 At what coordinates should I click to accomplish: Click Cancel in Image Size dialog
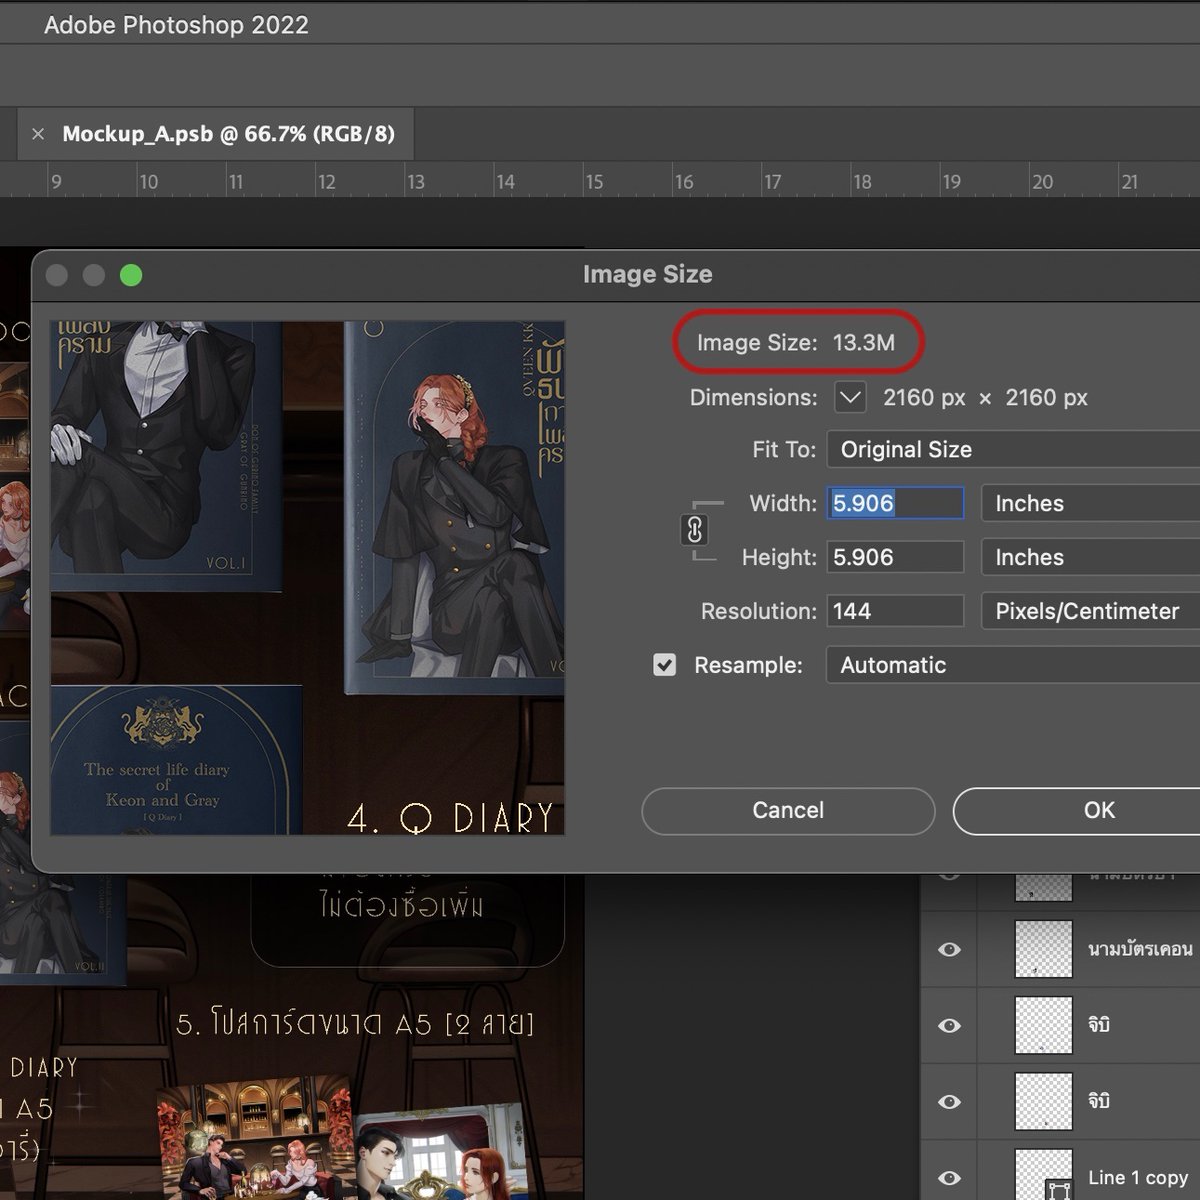tap(788, 810)
